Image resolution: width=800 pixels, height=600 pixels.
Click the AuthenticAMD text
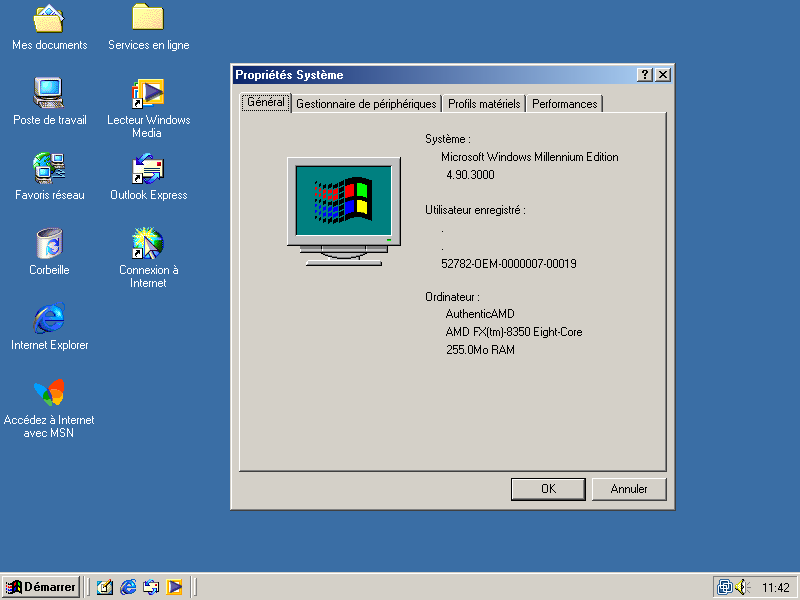pos(480,314)
